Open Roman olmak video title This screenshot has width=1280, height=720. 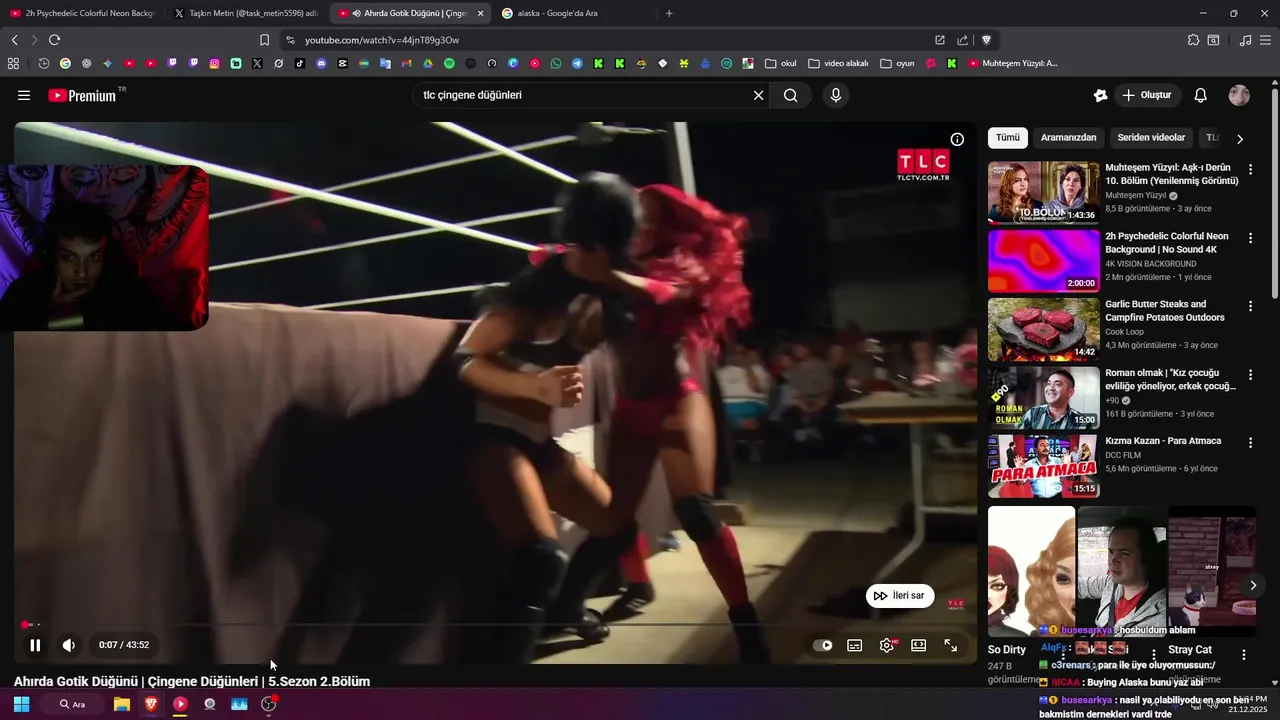click(x=1170, y=379)
